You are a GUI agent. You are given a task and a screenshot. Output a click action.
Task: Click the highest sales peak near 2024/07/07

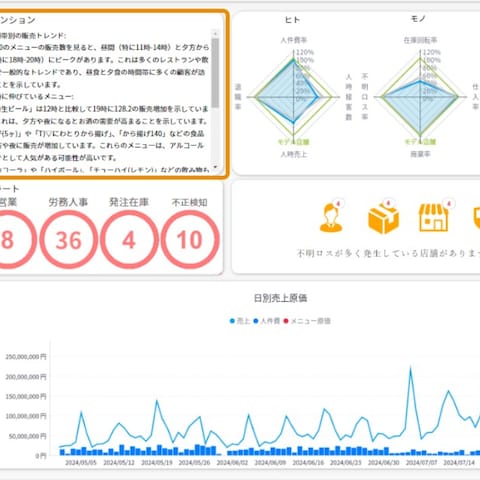(x=410, y=368)
